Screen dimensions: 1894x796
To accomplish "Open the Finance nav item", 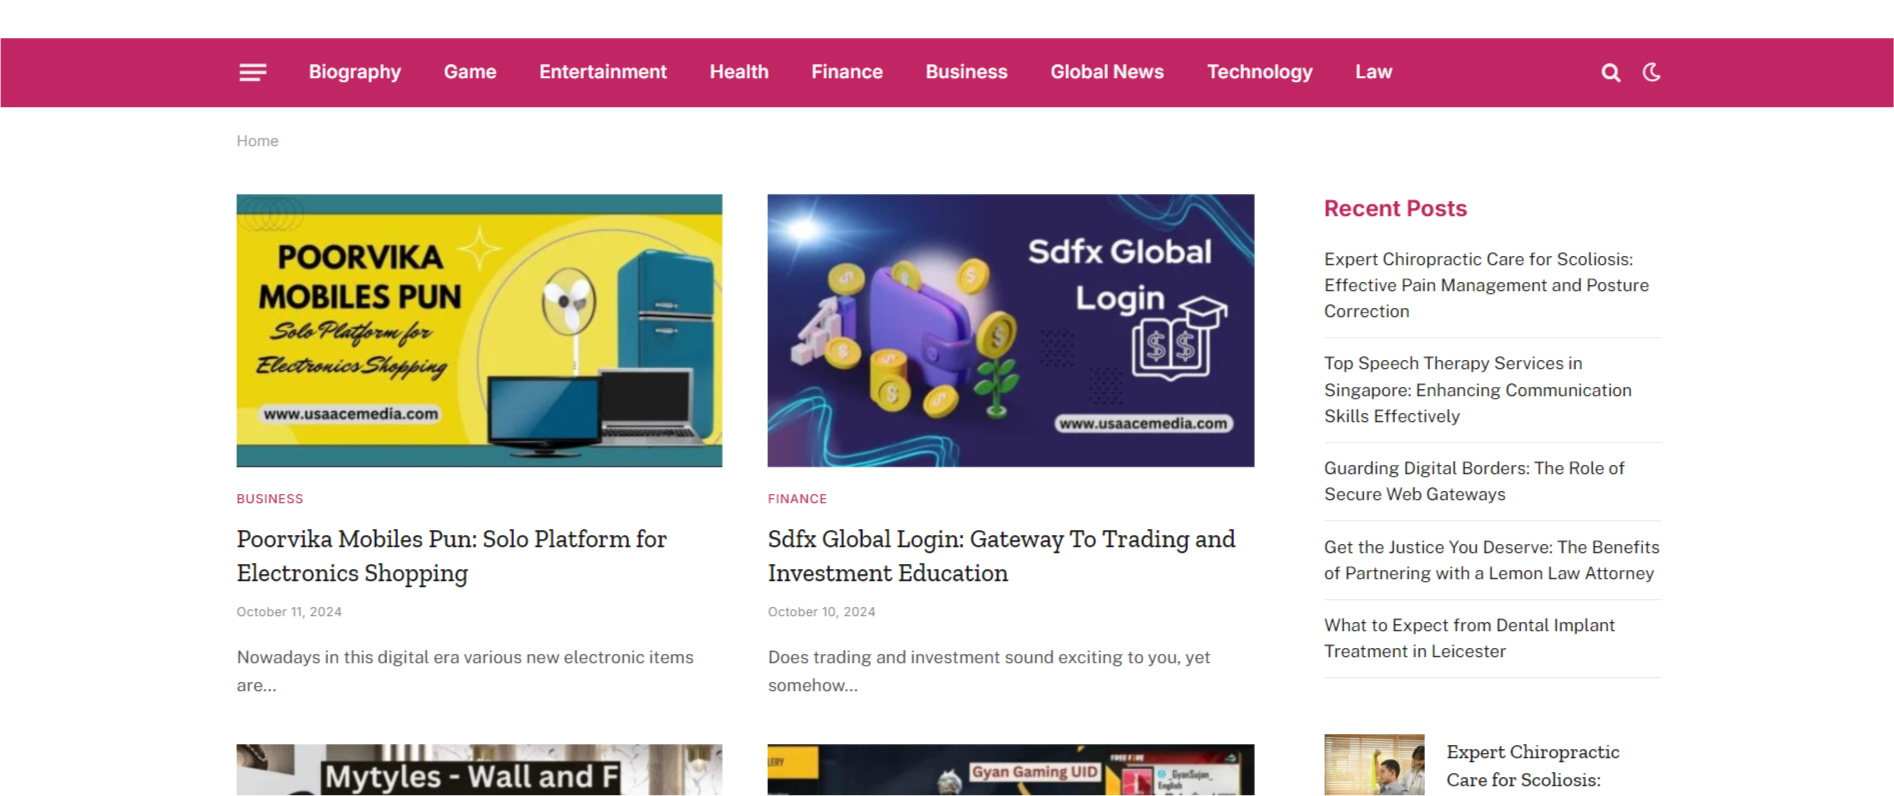I will tap(847, 72).
